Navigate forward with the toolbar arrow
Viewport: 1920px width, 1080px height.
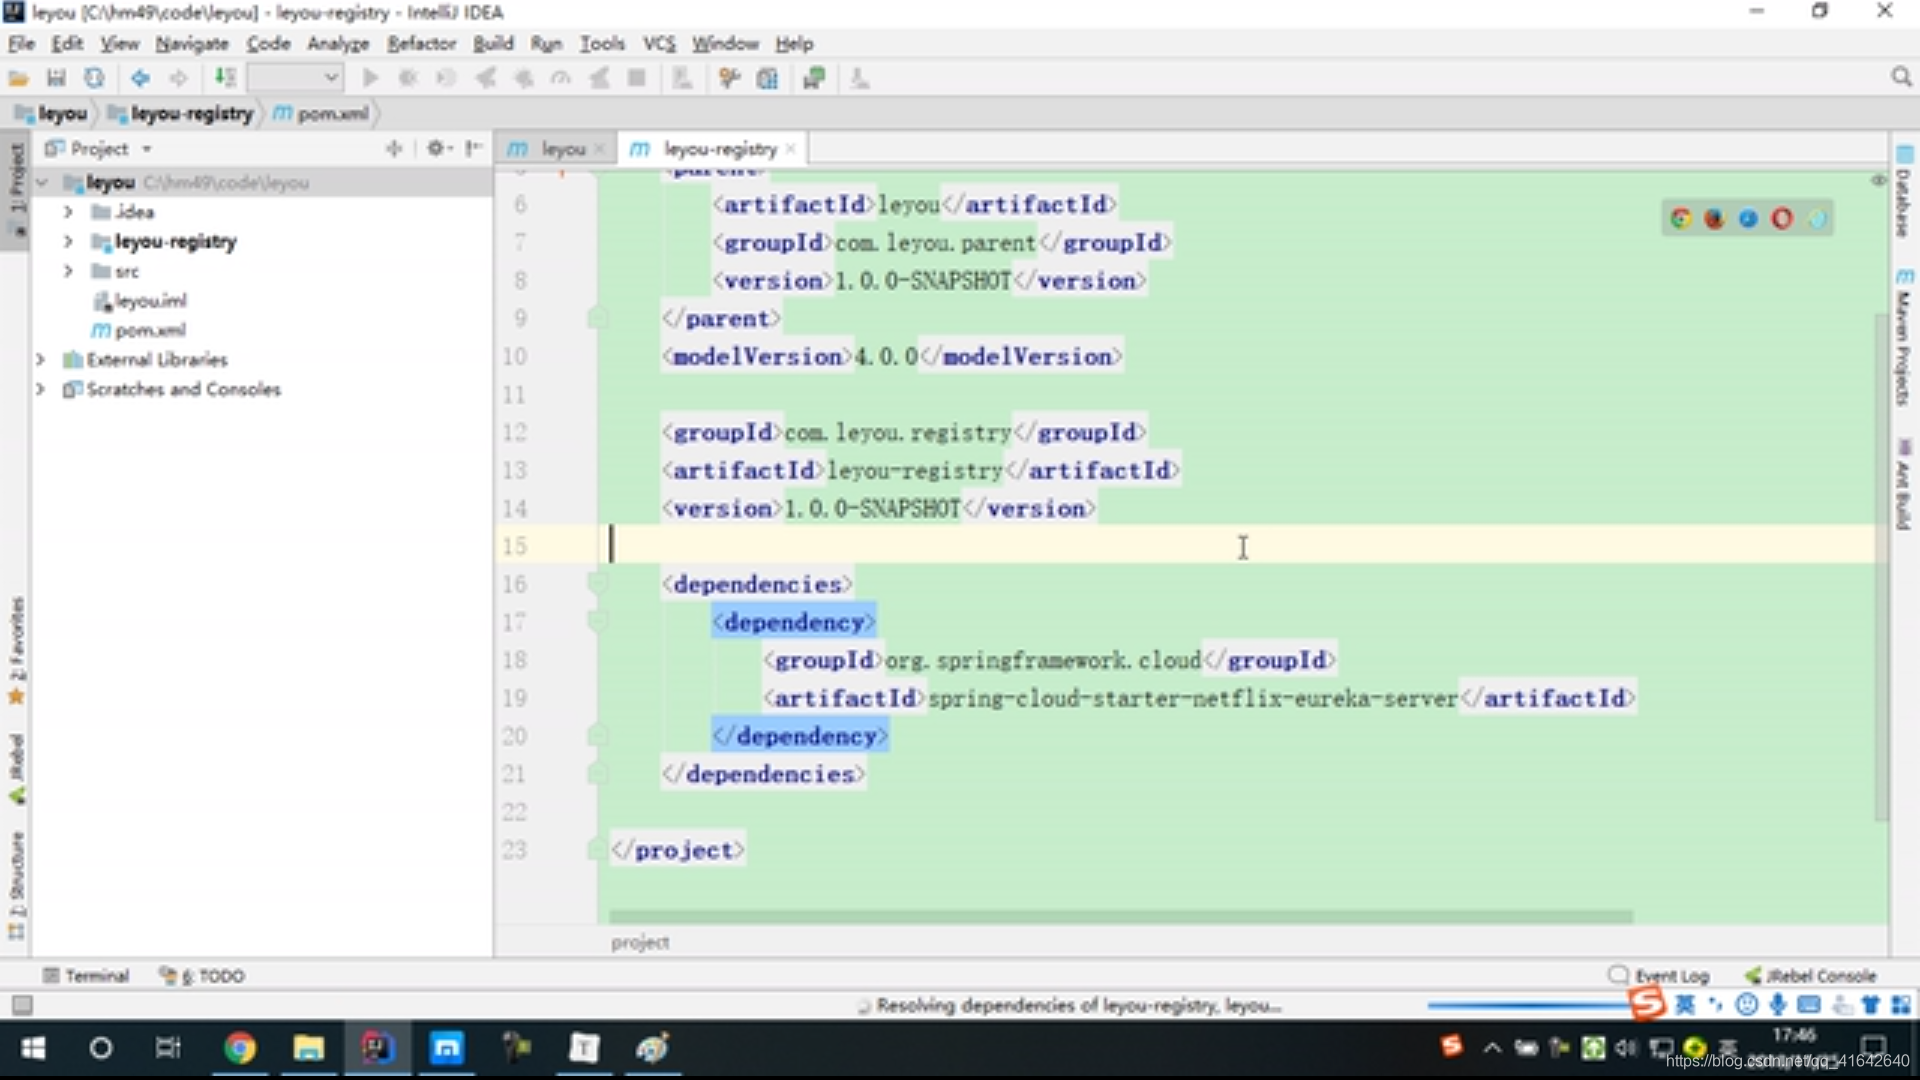[x=178, y=78]
